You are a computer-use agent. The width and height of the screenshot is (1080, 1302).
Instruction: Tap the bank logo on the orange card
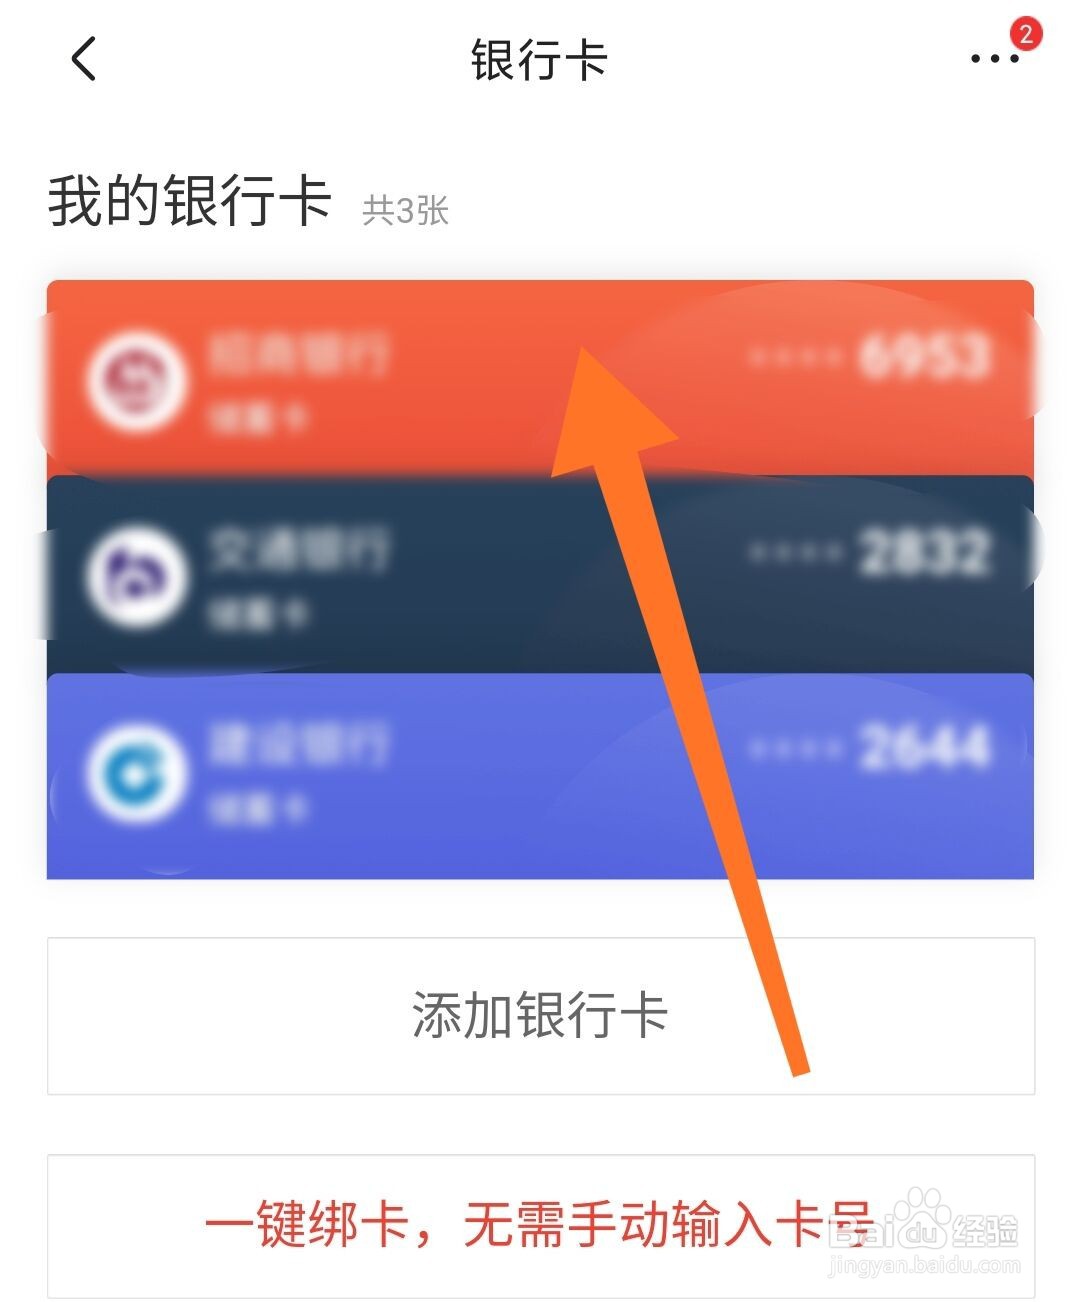tap(137, 381)
